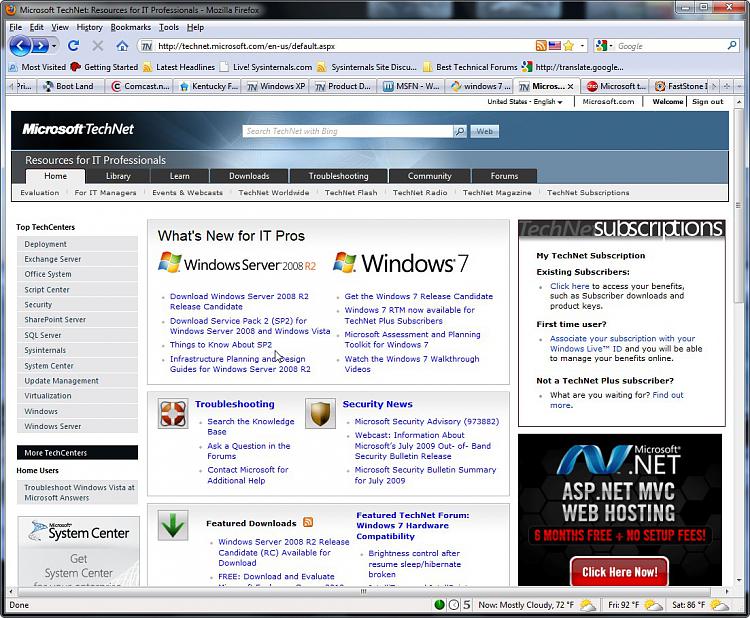Open the home page icon
Screen dimensions: 750x618
(122, 46)
